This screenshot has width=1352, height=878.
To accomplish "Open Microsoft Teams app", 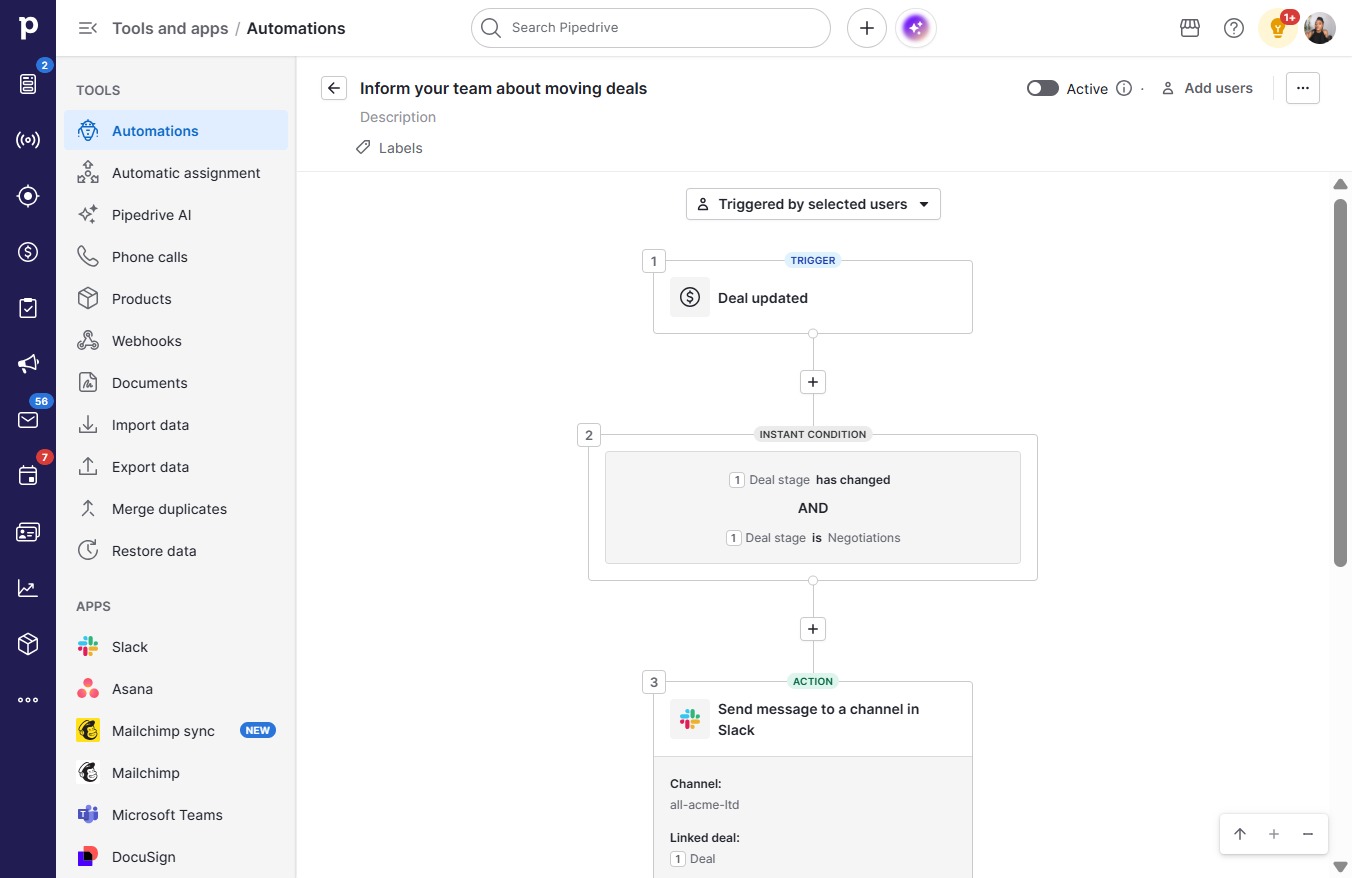I will [176, 815].
